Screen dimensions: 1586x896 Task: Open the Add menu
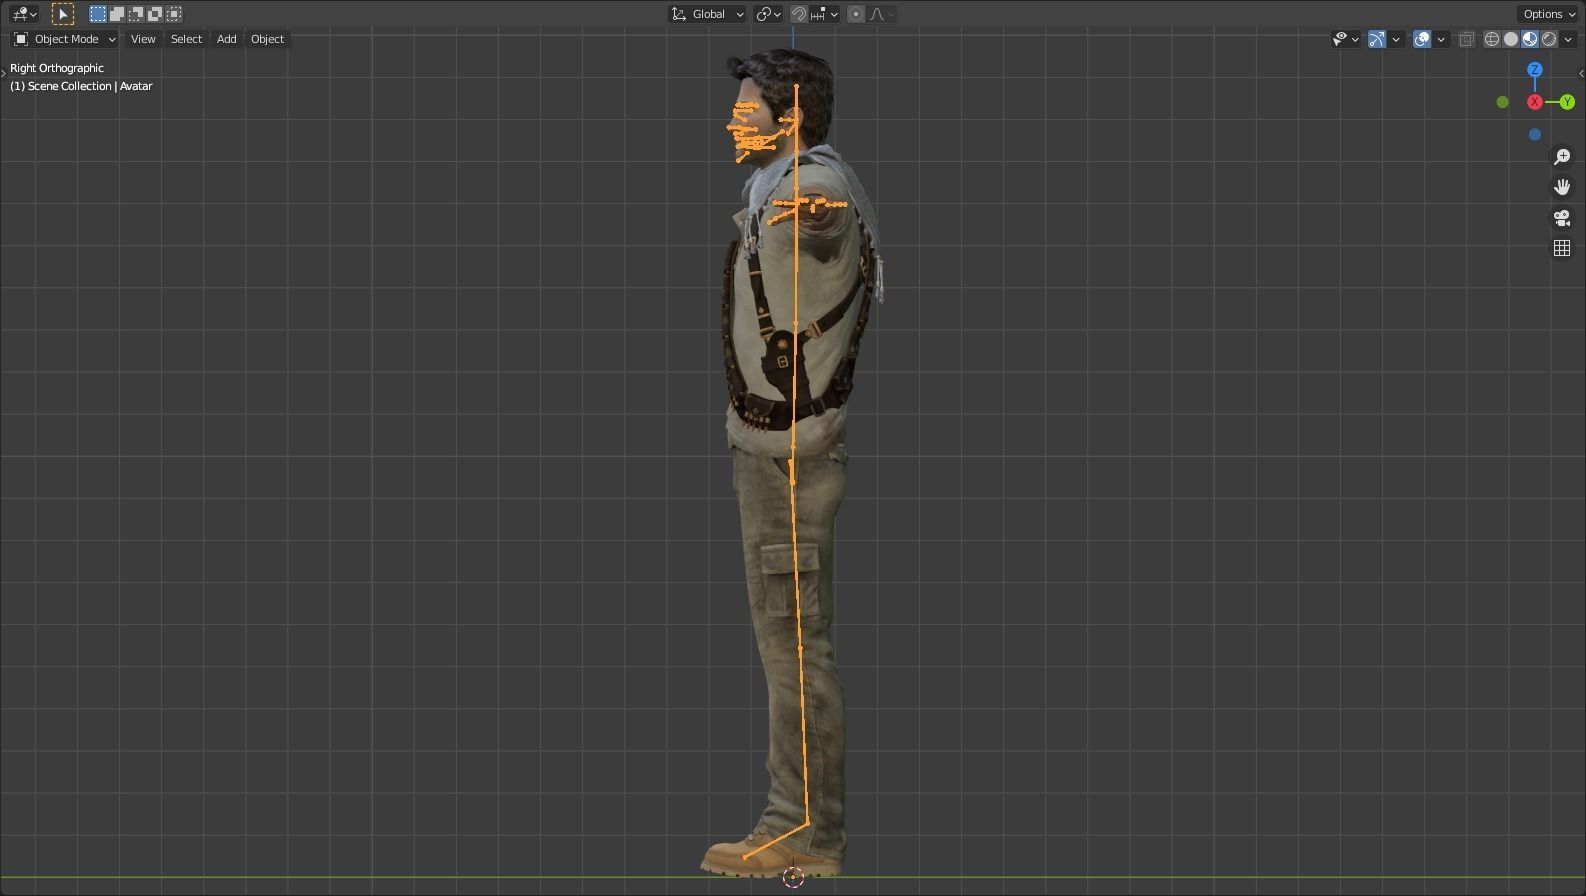[227, 39]
